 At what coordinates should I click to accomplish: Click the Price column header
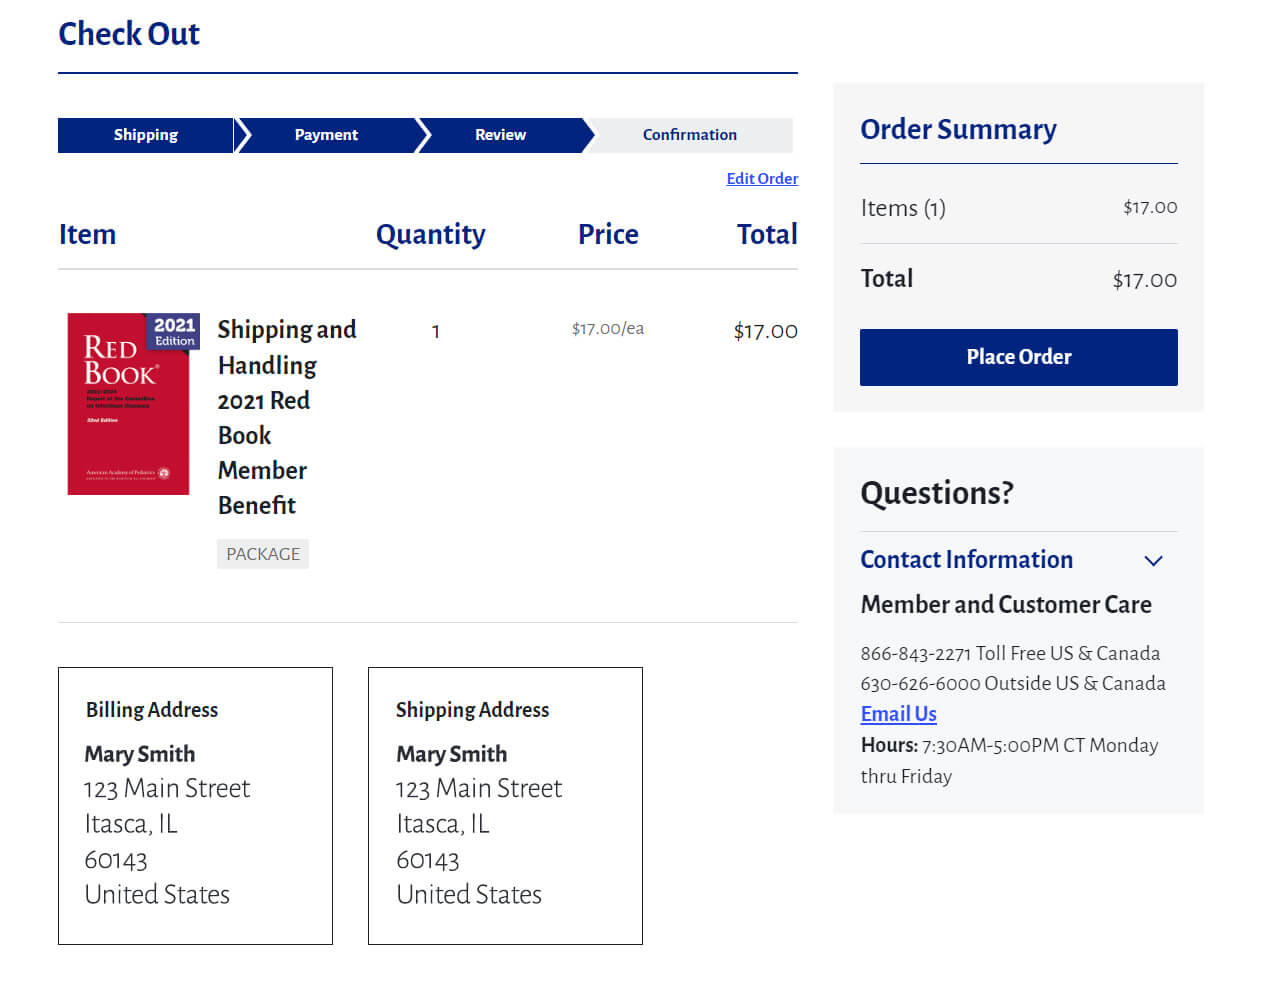pos(607,234)
